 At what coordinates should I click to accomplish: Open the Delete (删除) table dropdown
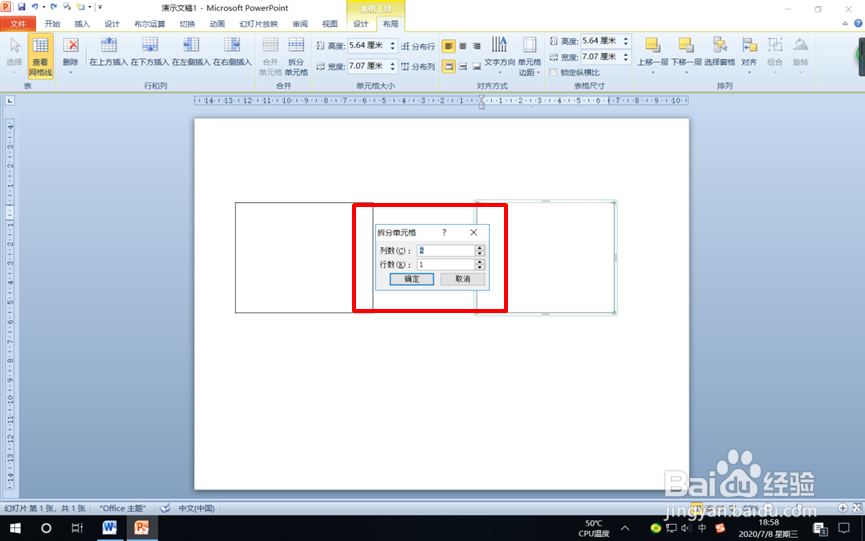pyautogui.click(x=71, y=56)
